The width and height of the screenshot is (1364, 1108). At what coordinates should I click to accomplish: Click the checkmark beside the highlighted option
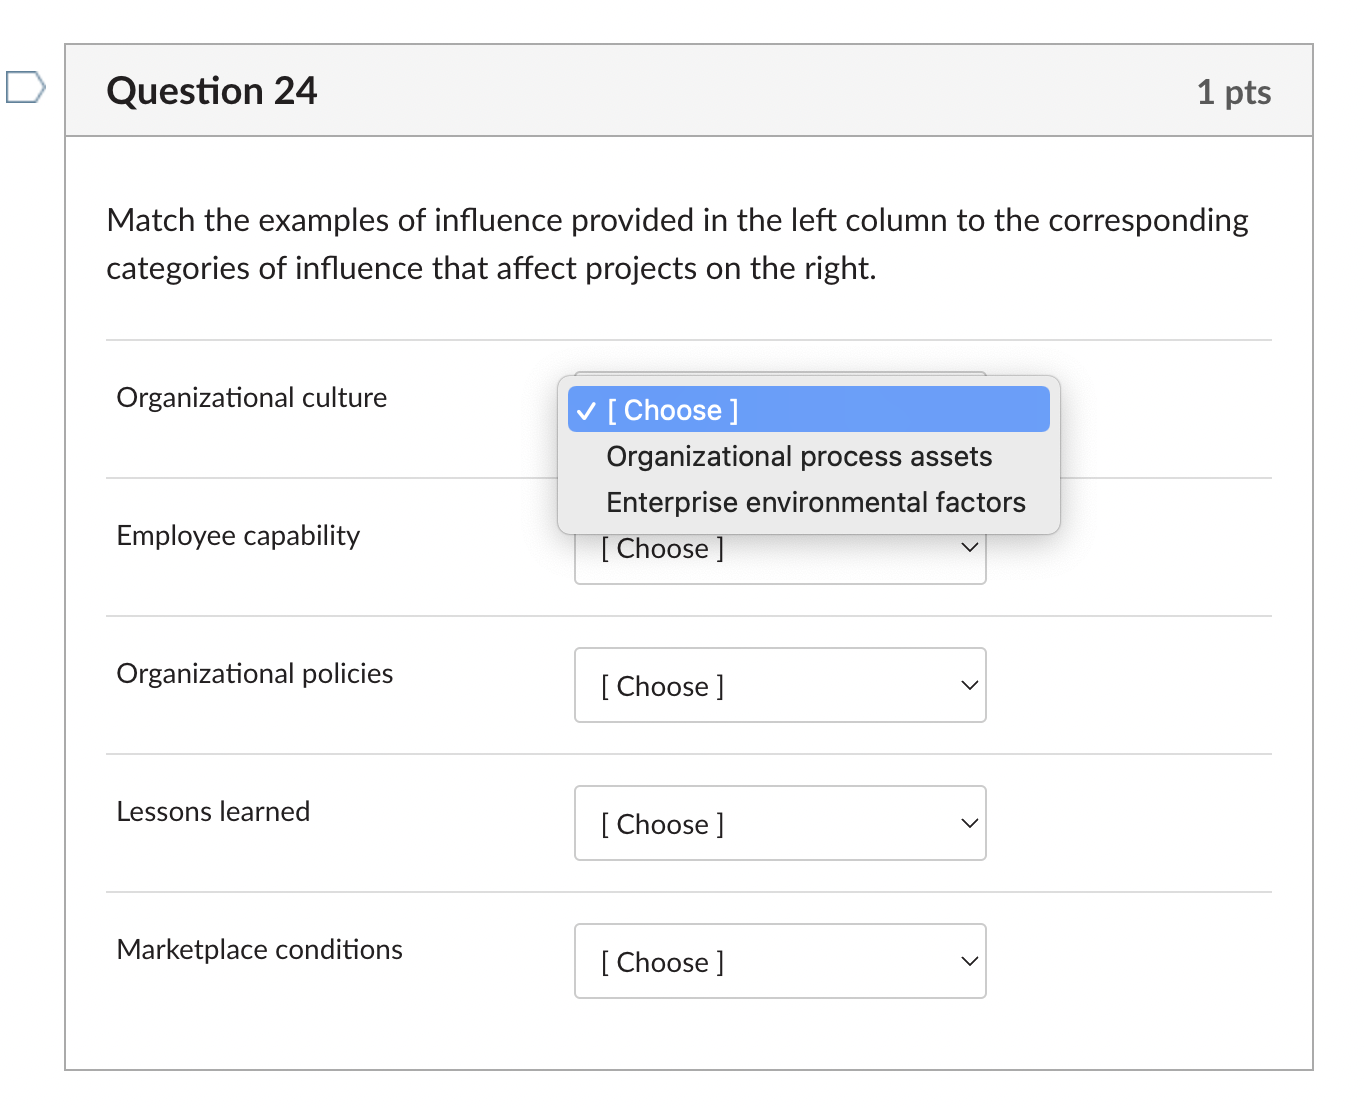coord(587,411)
